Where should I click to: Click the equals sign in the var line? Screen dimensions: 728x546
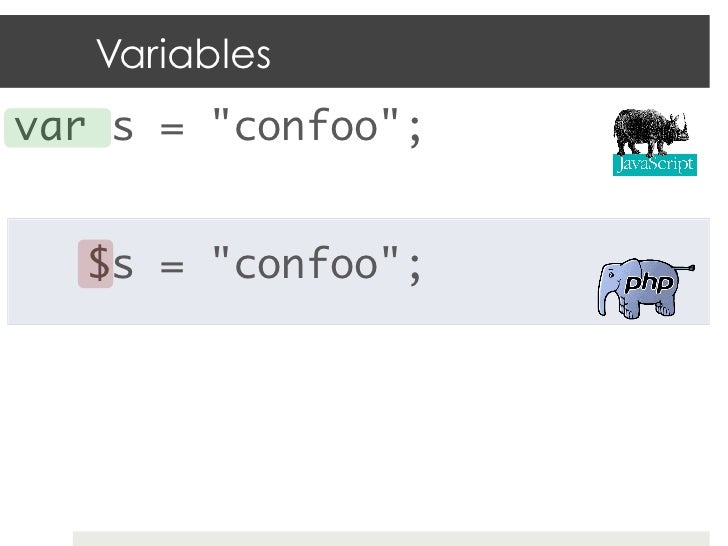tap(171, 129)
